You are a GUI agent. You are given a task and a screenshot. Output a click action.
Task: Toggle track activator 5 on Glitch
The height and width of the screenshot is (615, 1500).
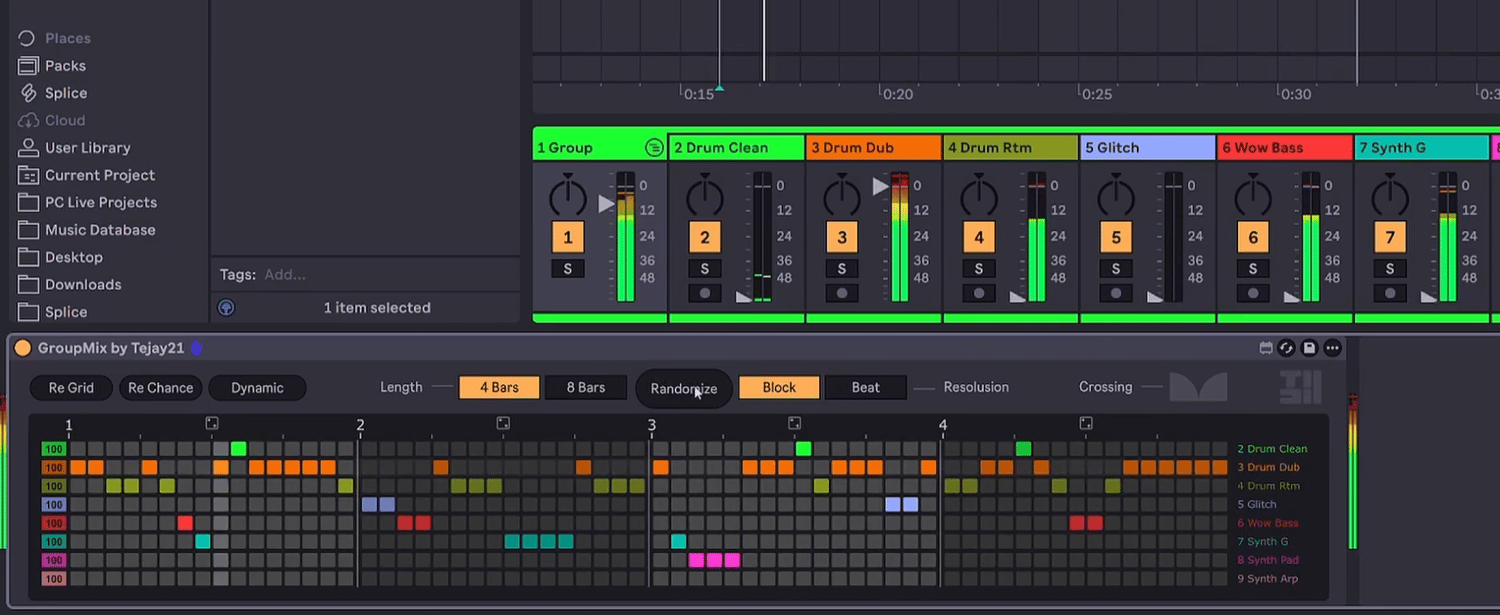click(1116, 238)
